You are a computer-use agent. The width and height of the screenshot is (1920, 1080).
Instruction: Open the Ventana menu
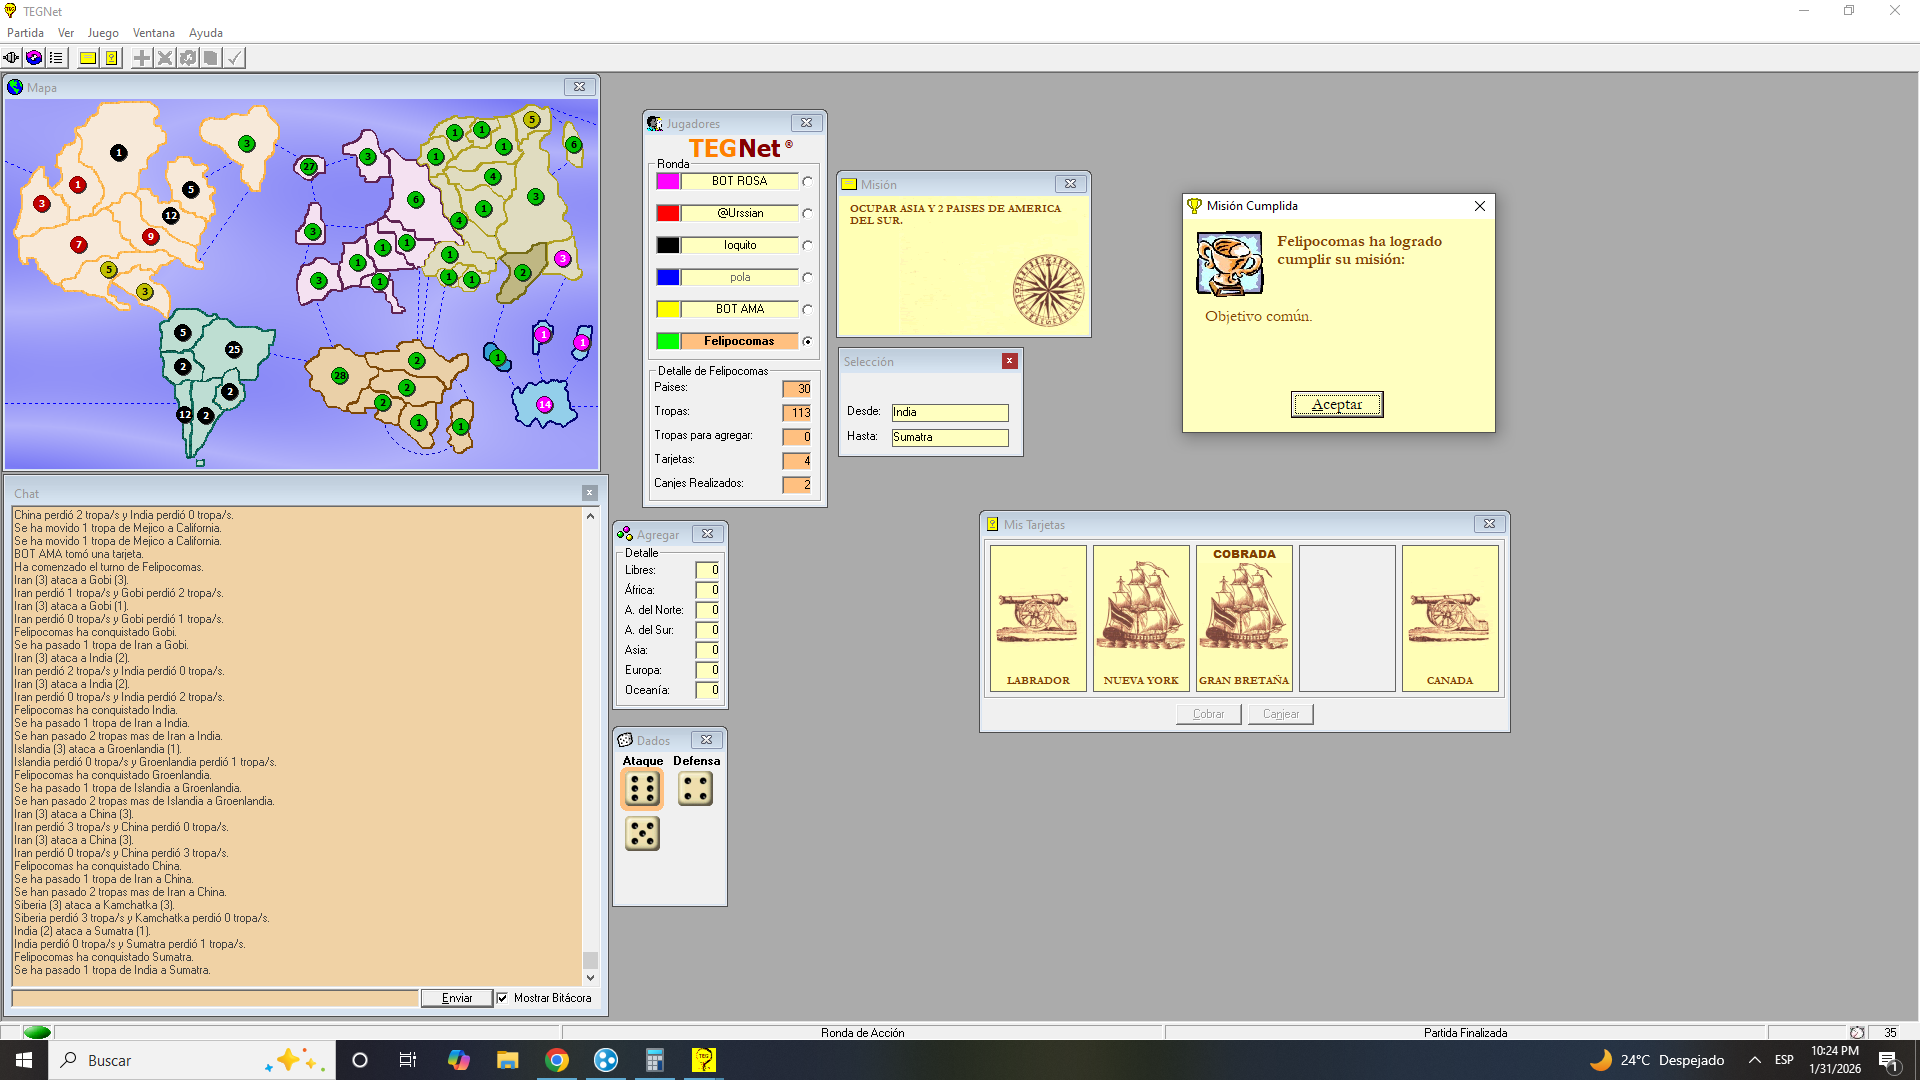[153, 33]
